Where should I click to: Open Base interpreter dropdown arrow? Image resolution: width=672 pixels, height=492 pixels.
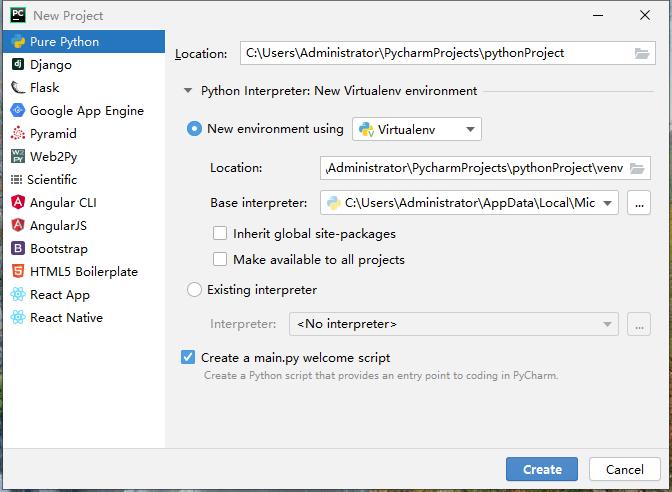[607, 203]
